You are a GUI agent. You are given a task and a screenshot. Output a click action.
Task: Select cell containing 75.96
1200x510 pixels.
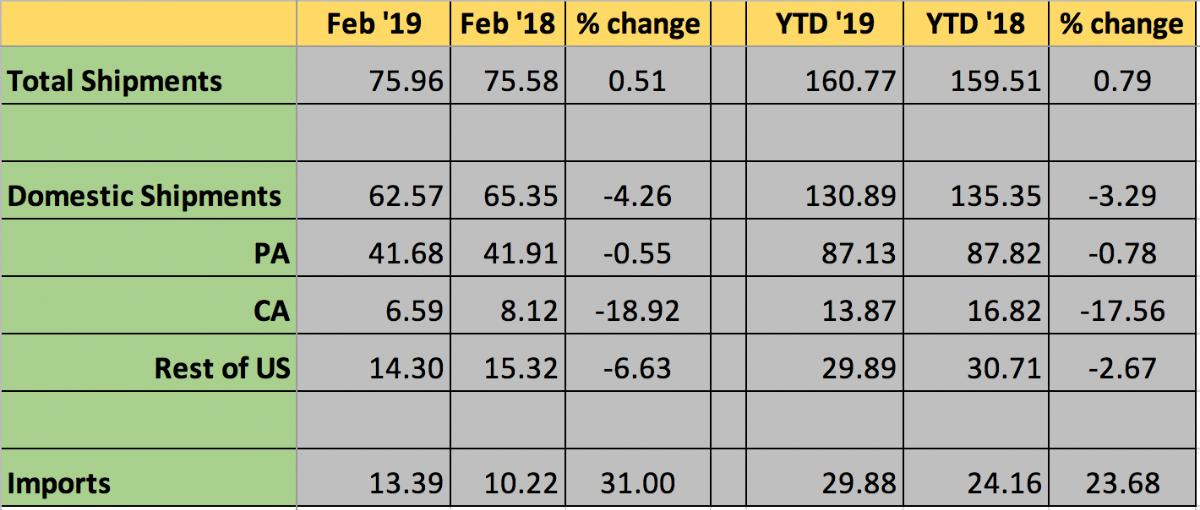coord(407,81)
